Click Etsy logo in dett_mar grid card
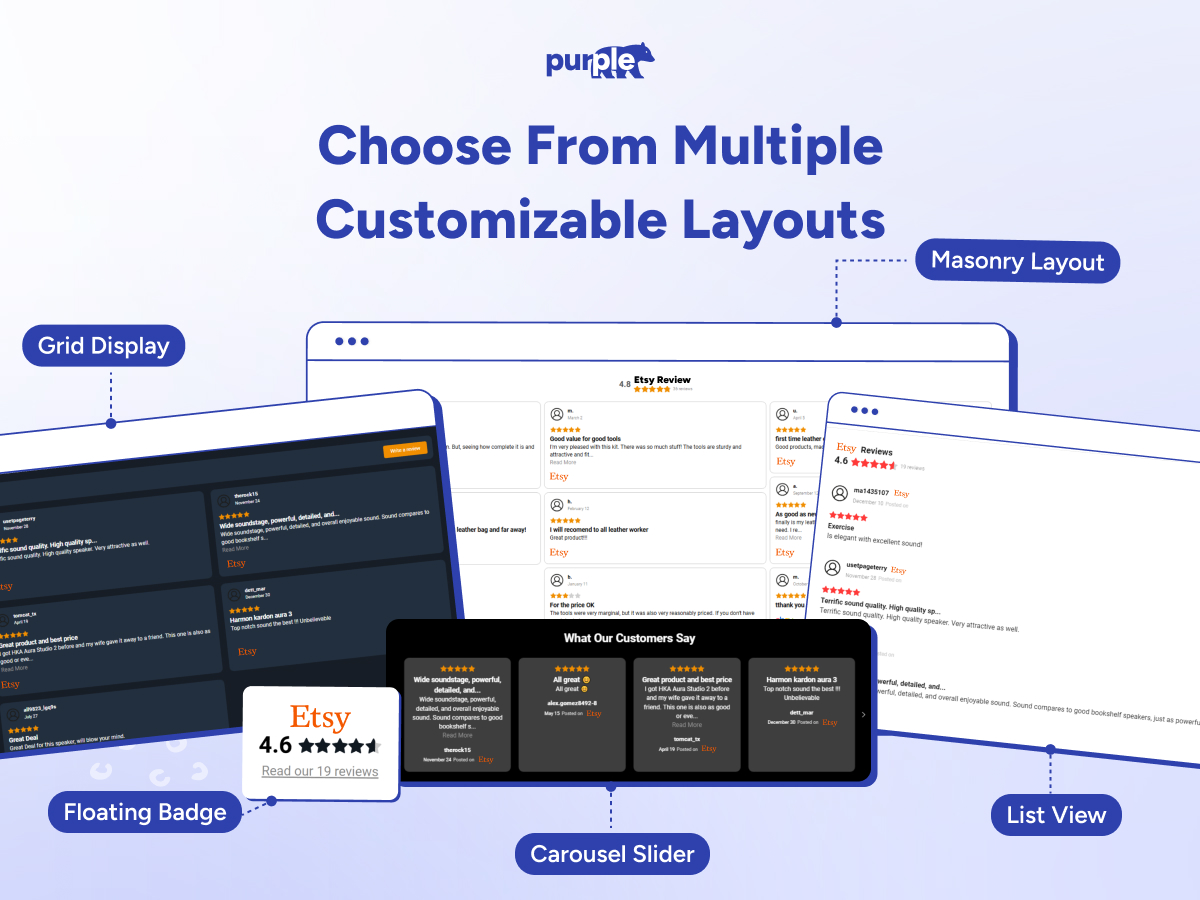The width and height of the screenshot is (1200, 900). pos(247,651)
